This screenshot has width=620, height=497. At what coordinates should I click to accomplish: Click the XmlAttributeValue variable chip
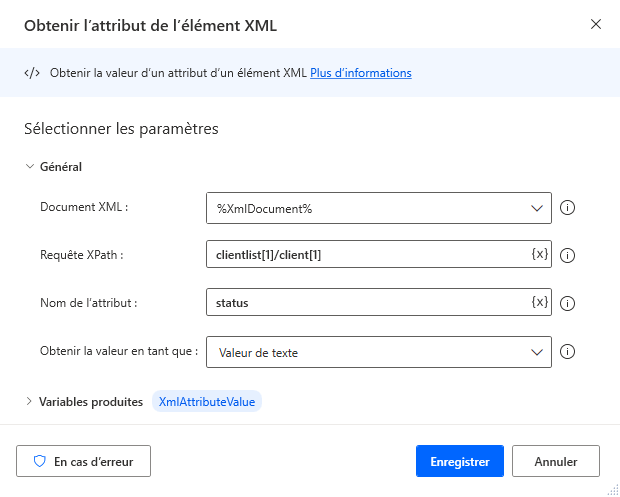tap(207, 402)
